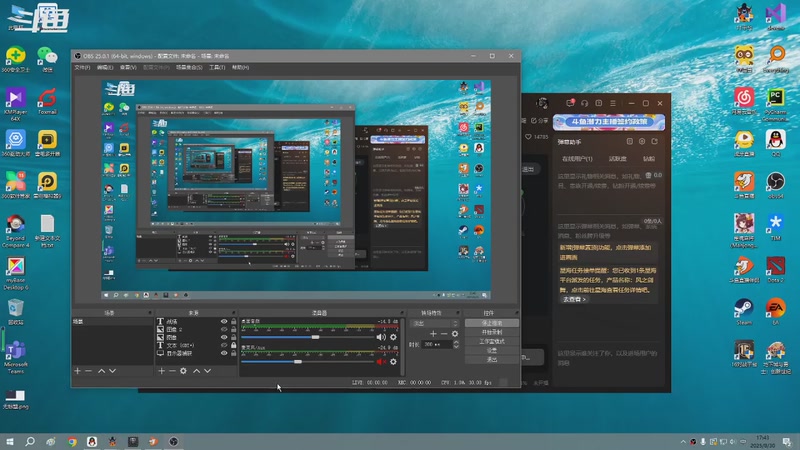
Task: Click the transition duration input field
Action: (437, 345)
